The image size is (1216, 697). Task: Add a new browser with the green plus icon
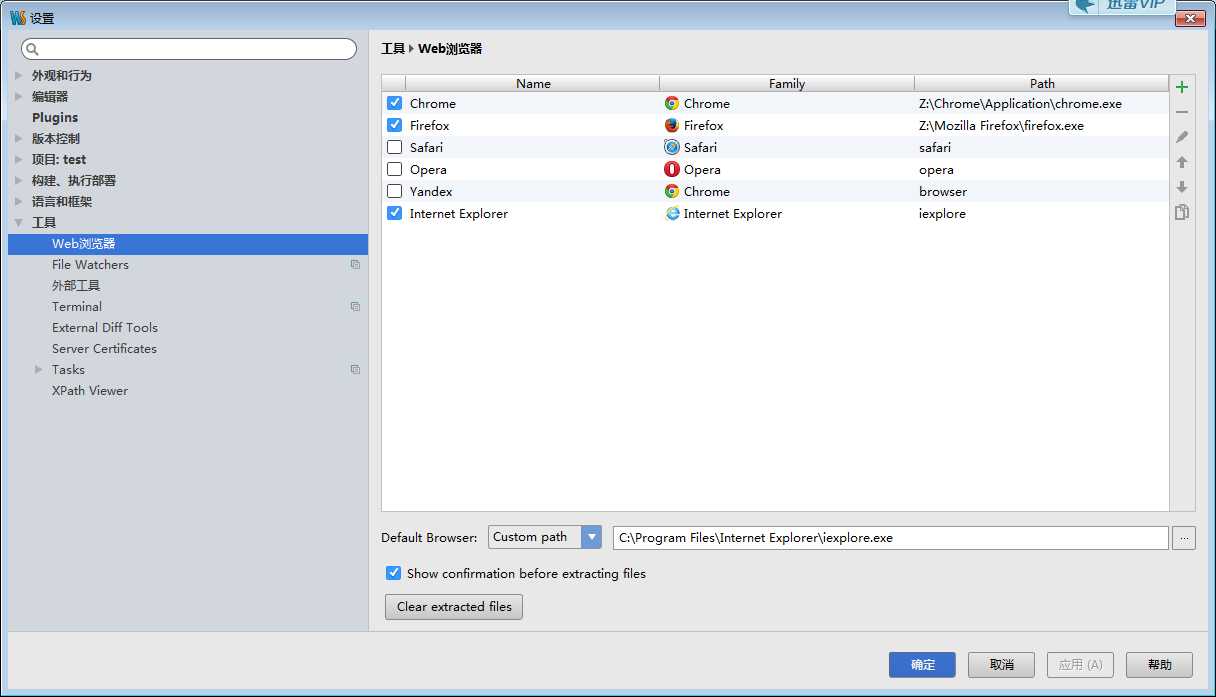click(1182, 87)
